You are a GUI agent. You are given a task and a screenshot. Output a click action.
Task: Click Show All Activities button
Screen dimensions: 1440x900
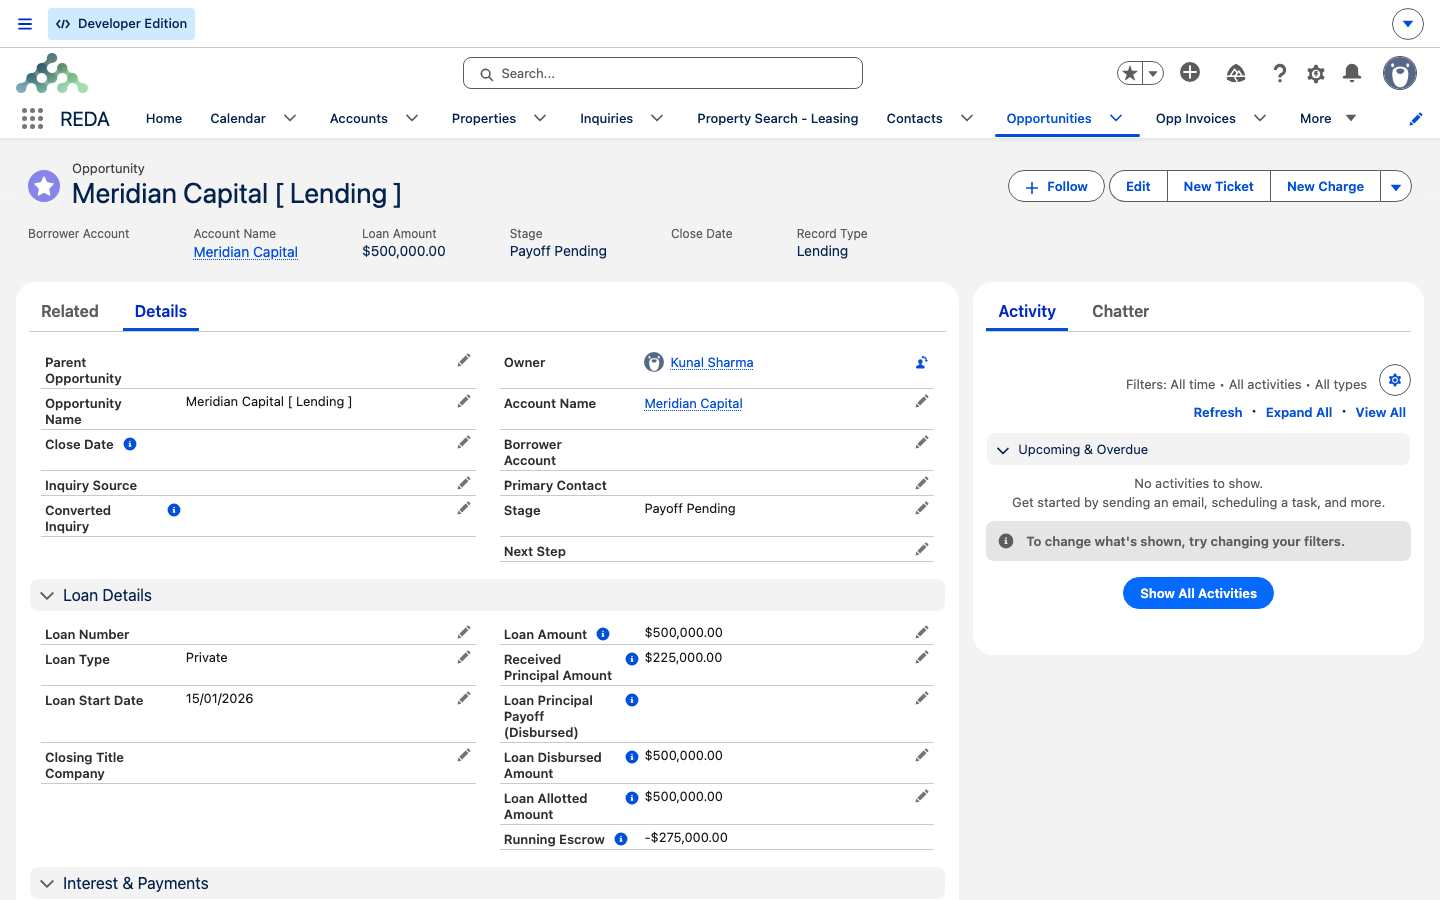(1198, 593)
